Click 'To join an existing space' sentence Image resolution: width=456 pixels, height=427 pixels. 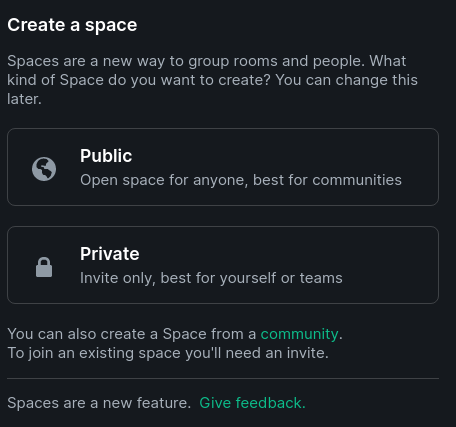coord(168,353)
